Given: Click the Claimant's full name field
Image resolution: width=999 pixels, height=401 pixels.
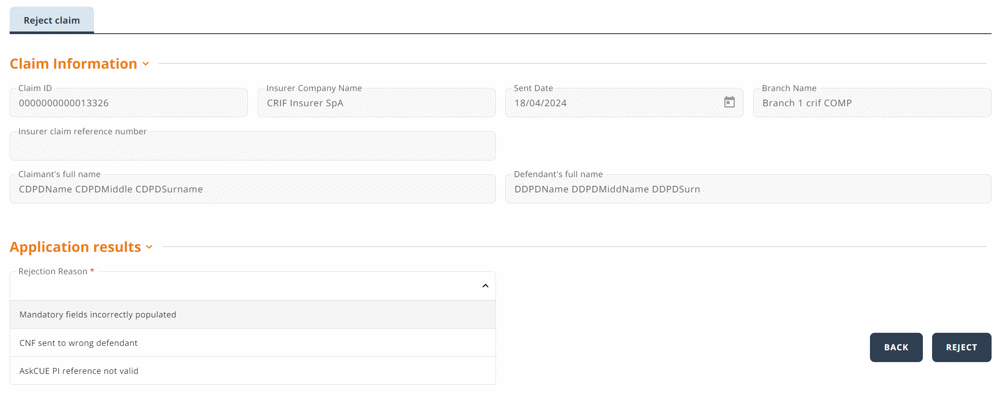Looking at the screenshot, I should point(252,189).
